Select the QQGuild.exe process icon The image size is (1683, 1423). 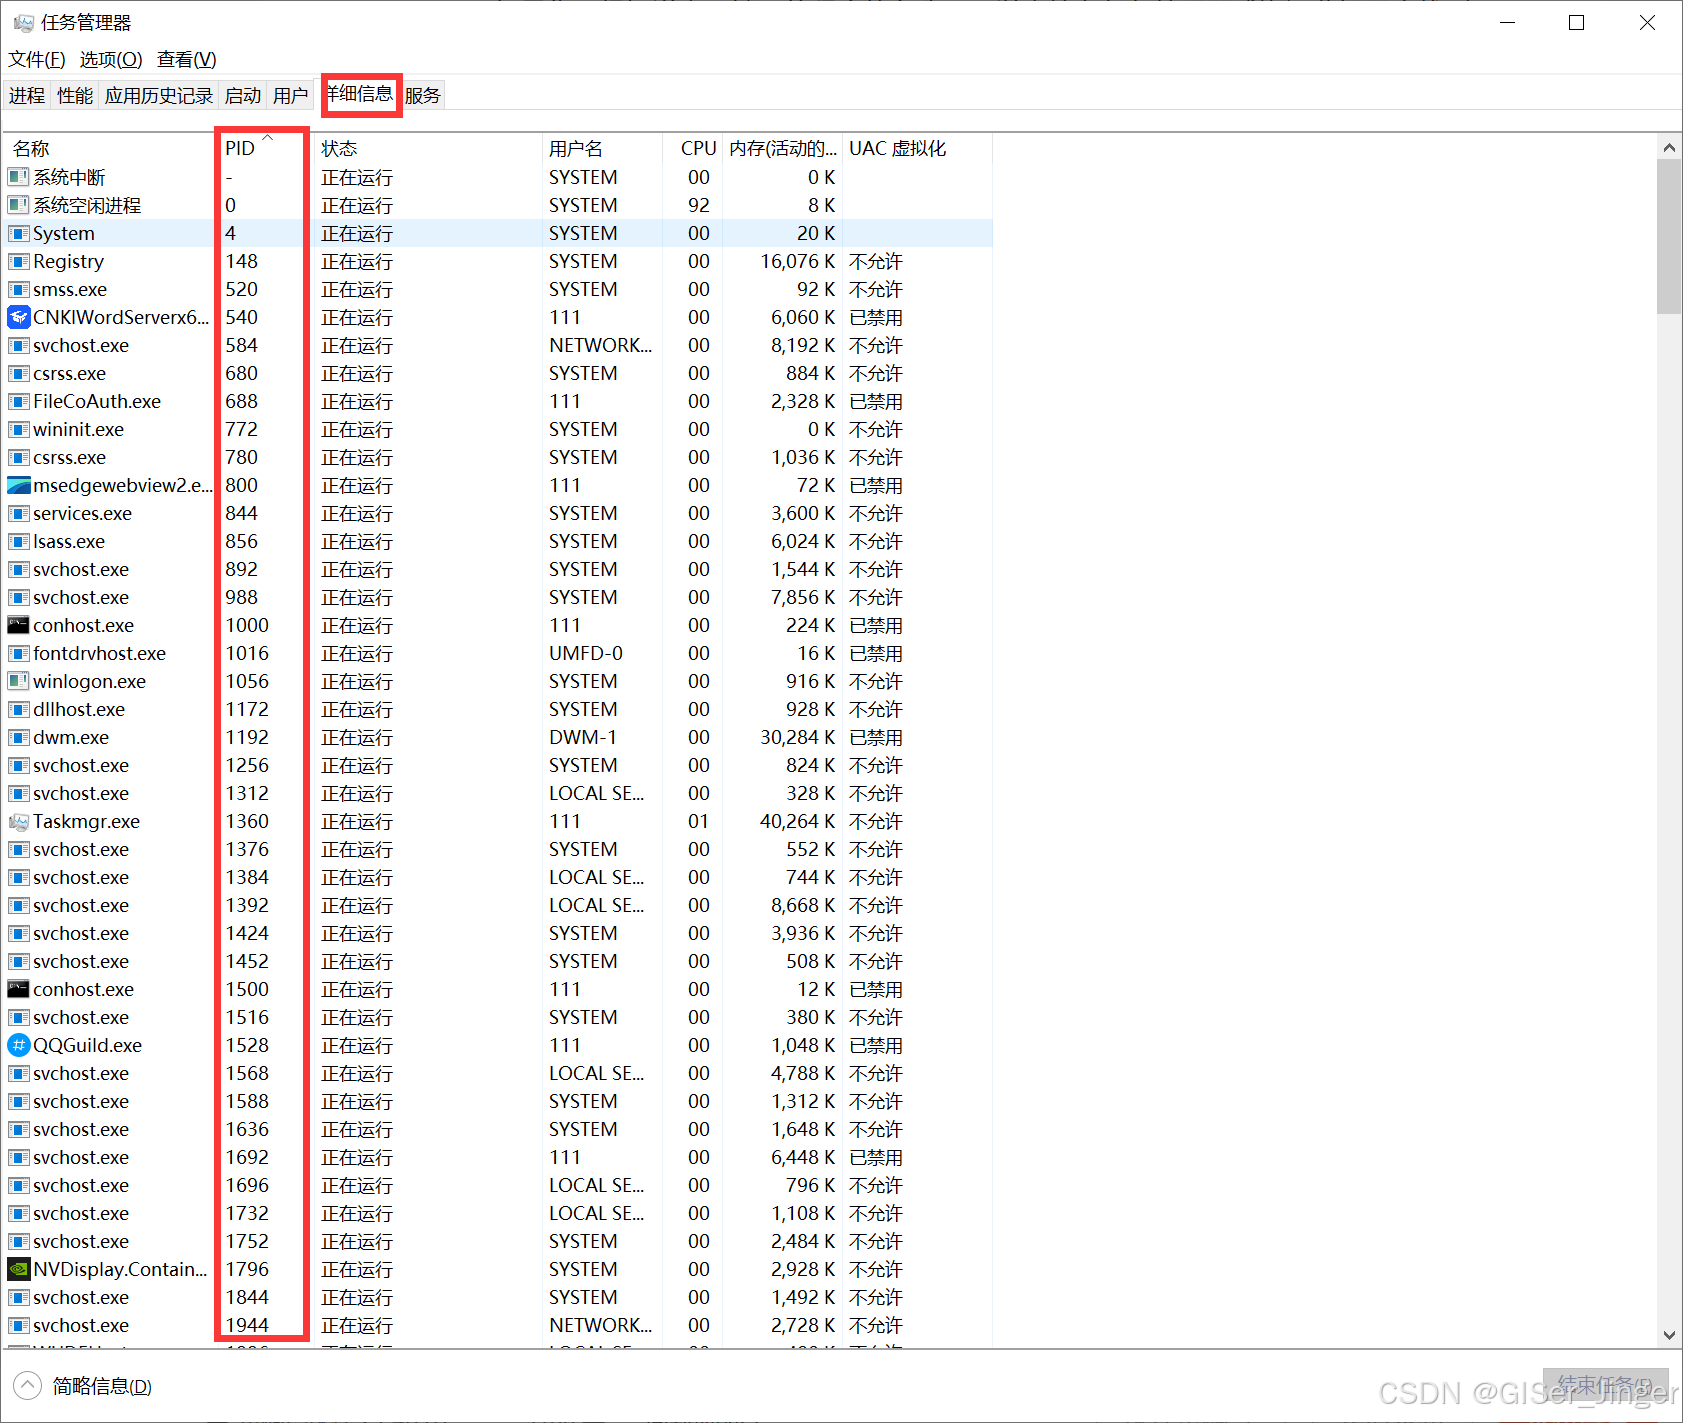[18, 1045]
